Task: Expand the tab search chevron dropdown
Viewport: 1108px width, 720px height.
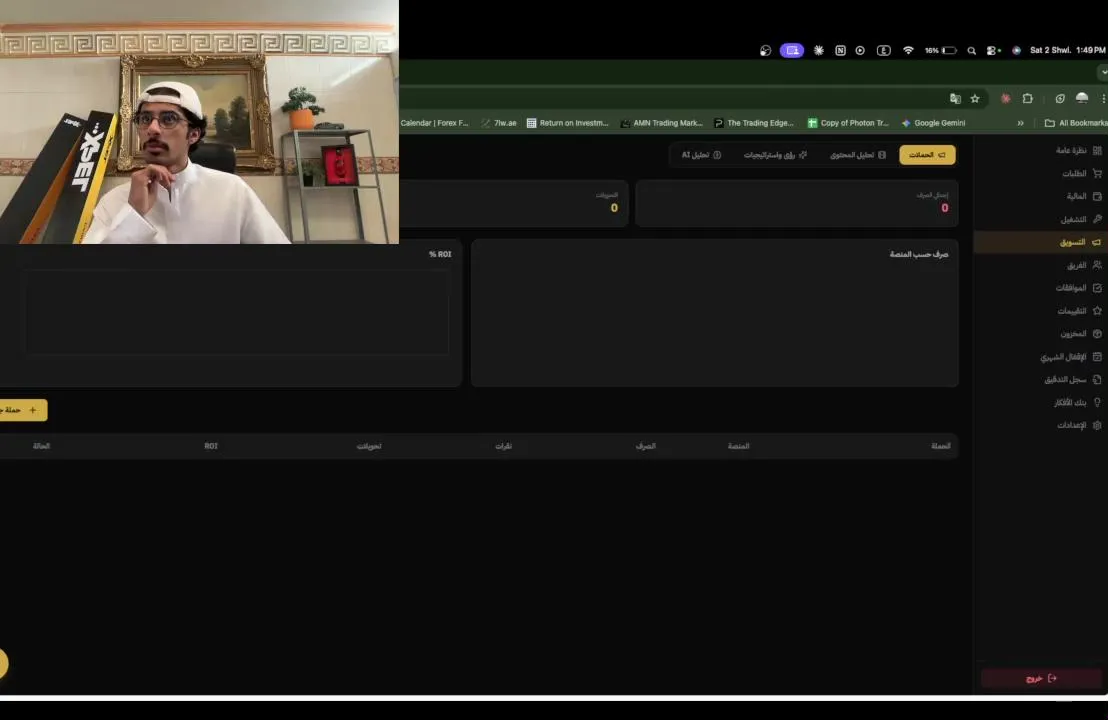Action: (1103, 72)
